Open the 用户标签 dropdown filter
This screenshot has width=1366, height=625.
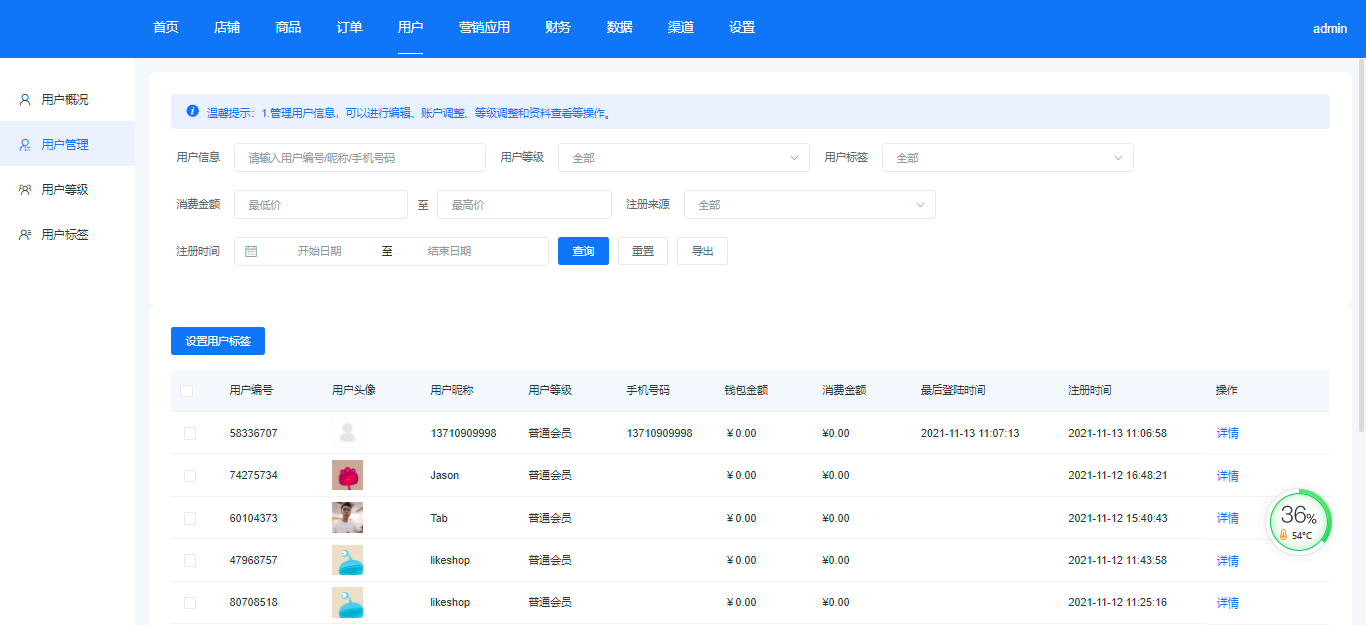click(1007, 158)
